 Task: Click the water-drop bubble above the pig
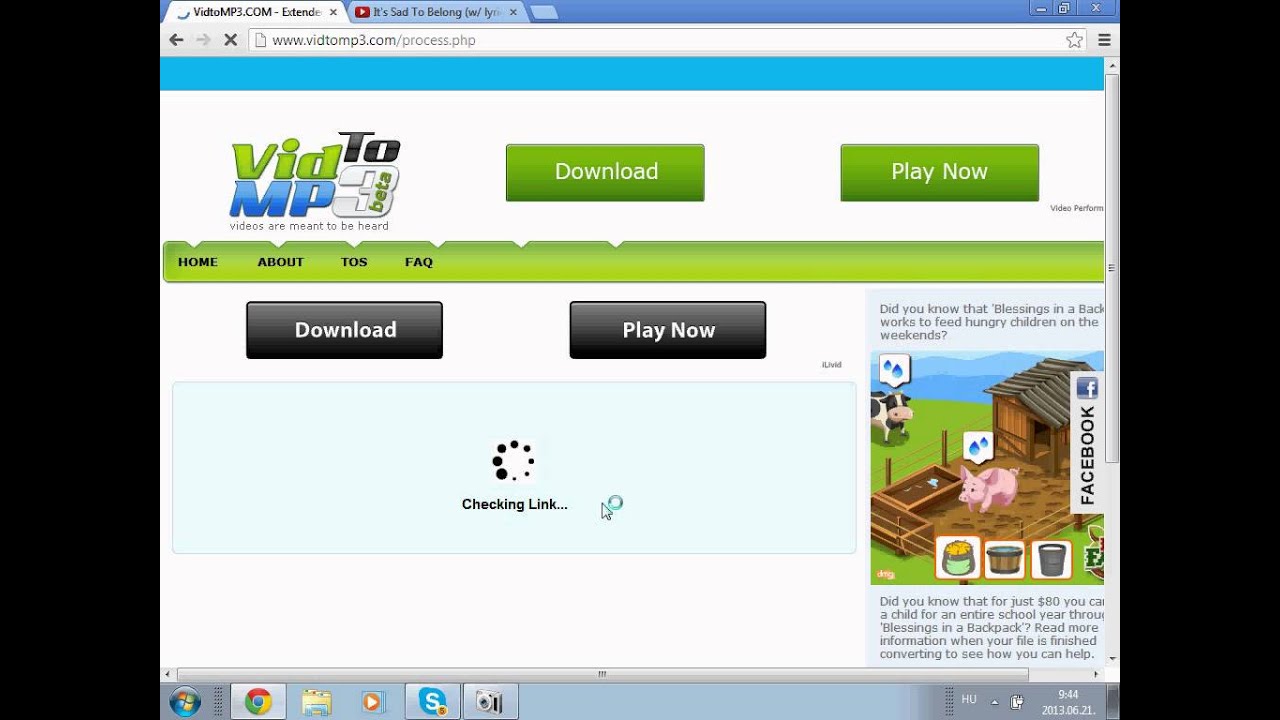(978, 446)
